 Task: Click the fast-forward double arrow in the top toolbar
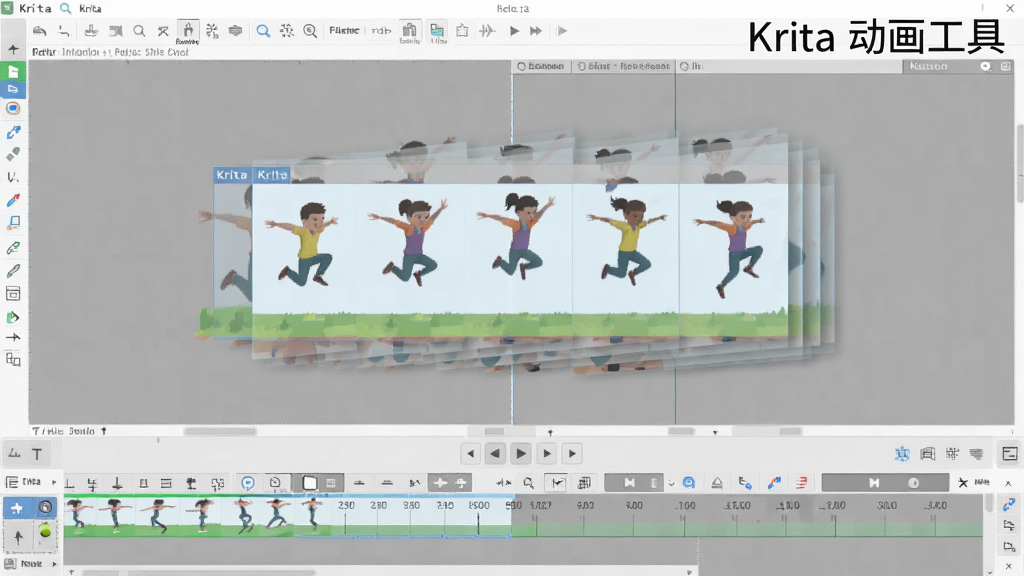(536, 31)
